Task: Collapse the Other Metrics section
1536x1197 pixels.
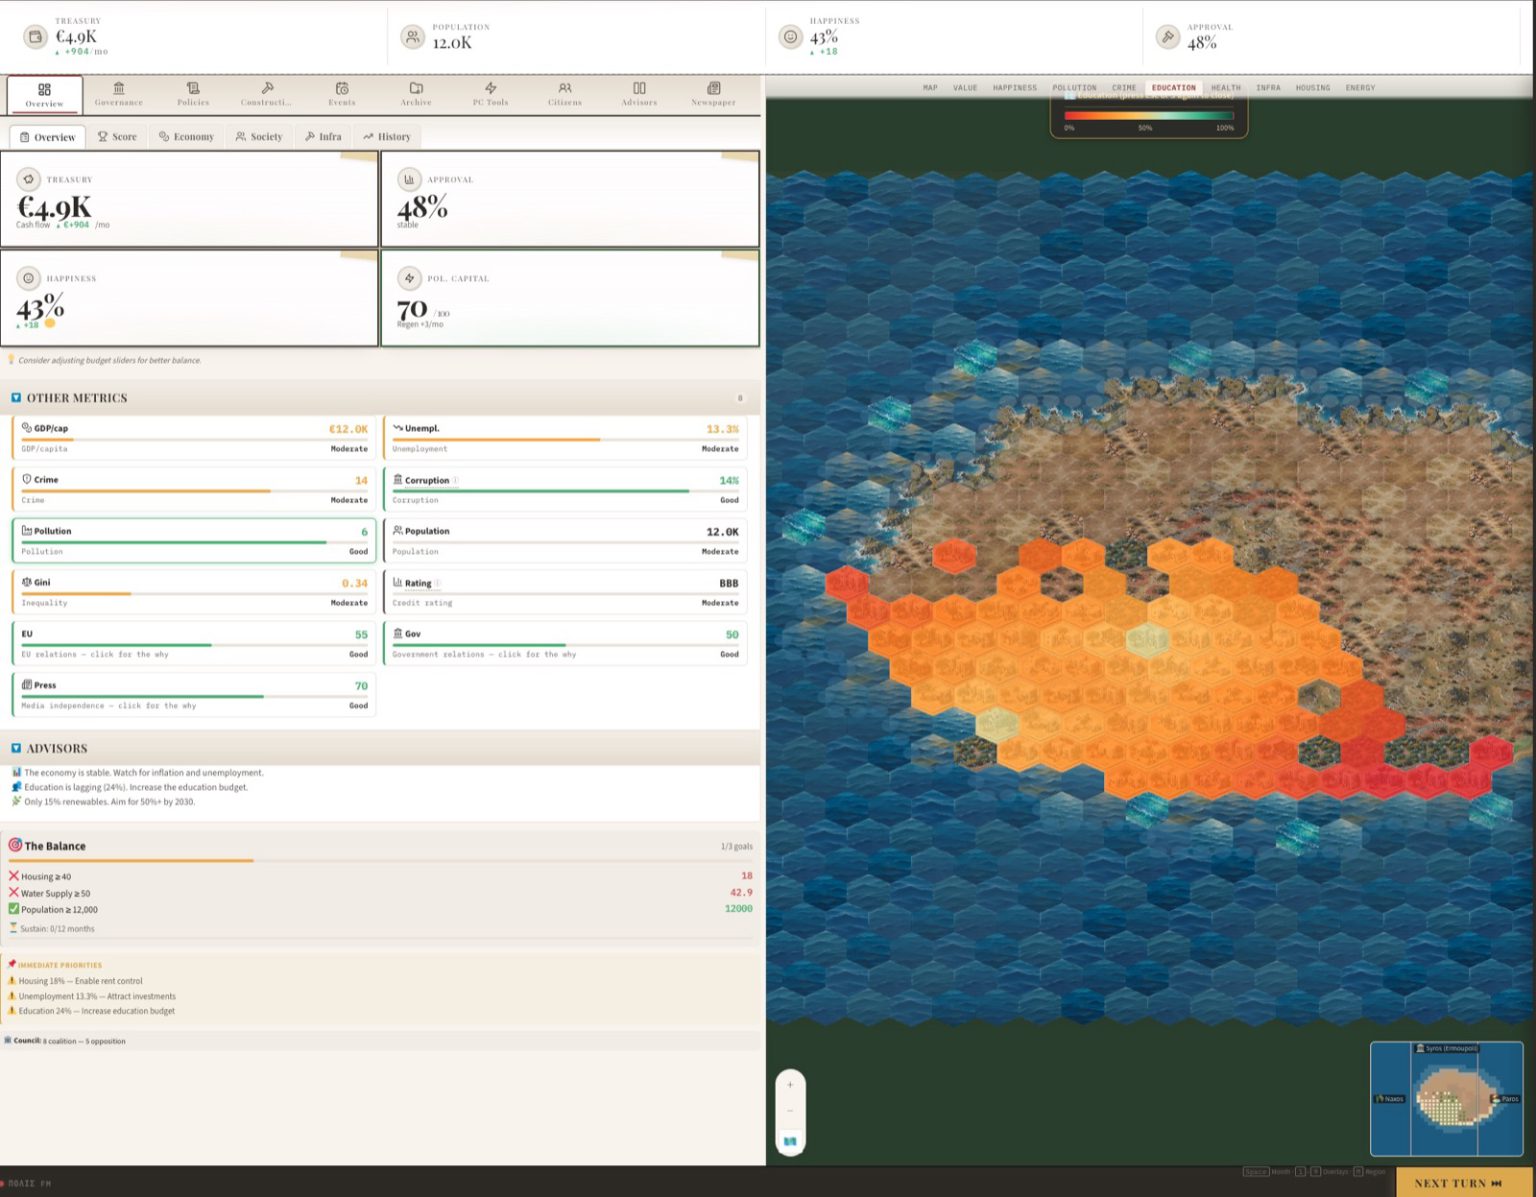Action: click(16, 398)
